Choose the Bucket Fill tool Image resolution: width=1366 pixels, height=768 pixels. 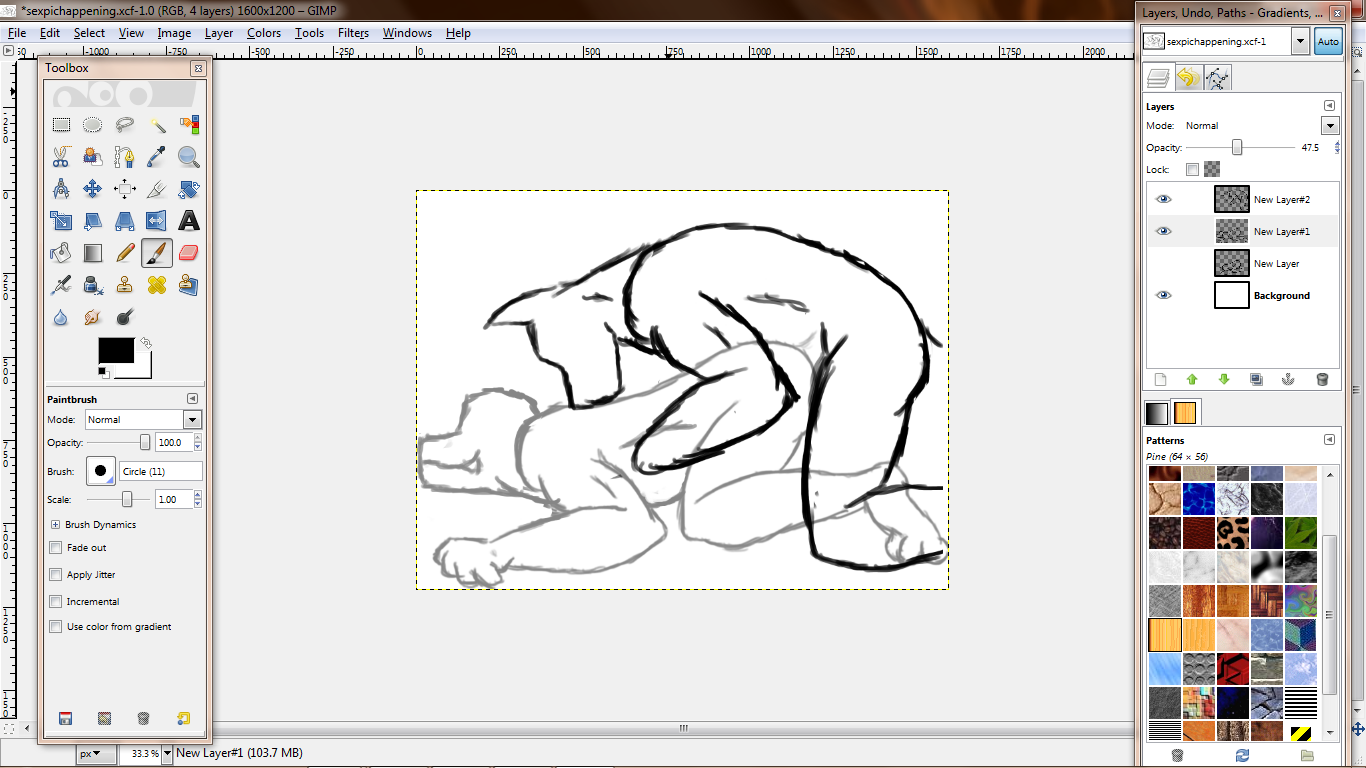pyautogui.click(x=61, y=253)
